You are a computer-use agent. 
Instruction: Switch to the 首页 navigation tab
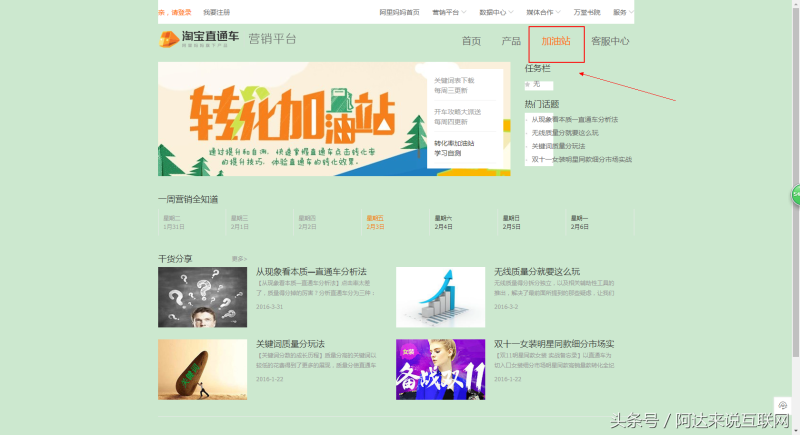coord(471,41)
